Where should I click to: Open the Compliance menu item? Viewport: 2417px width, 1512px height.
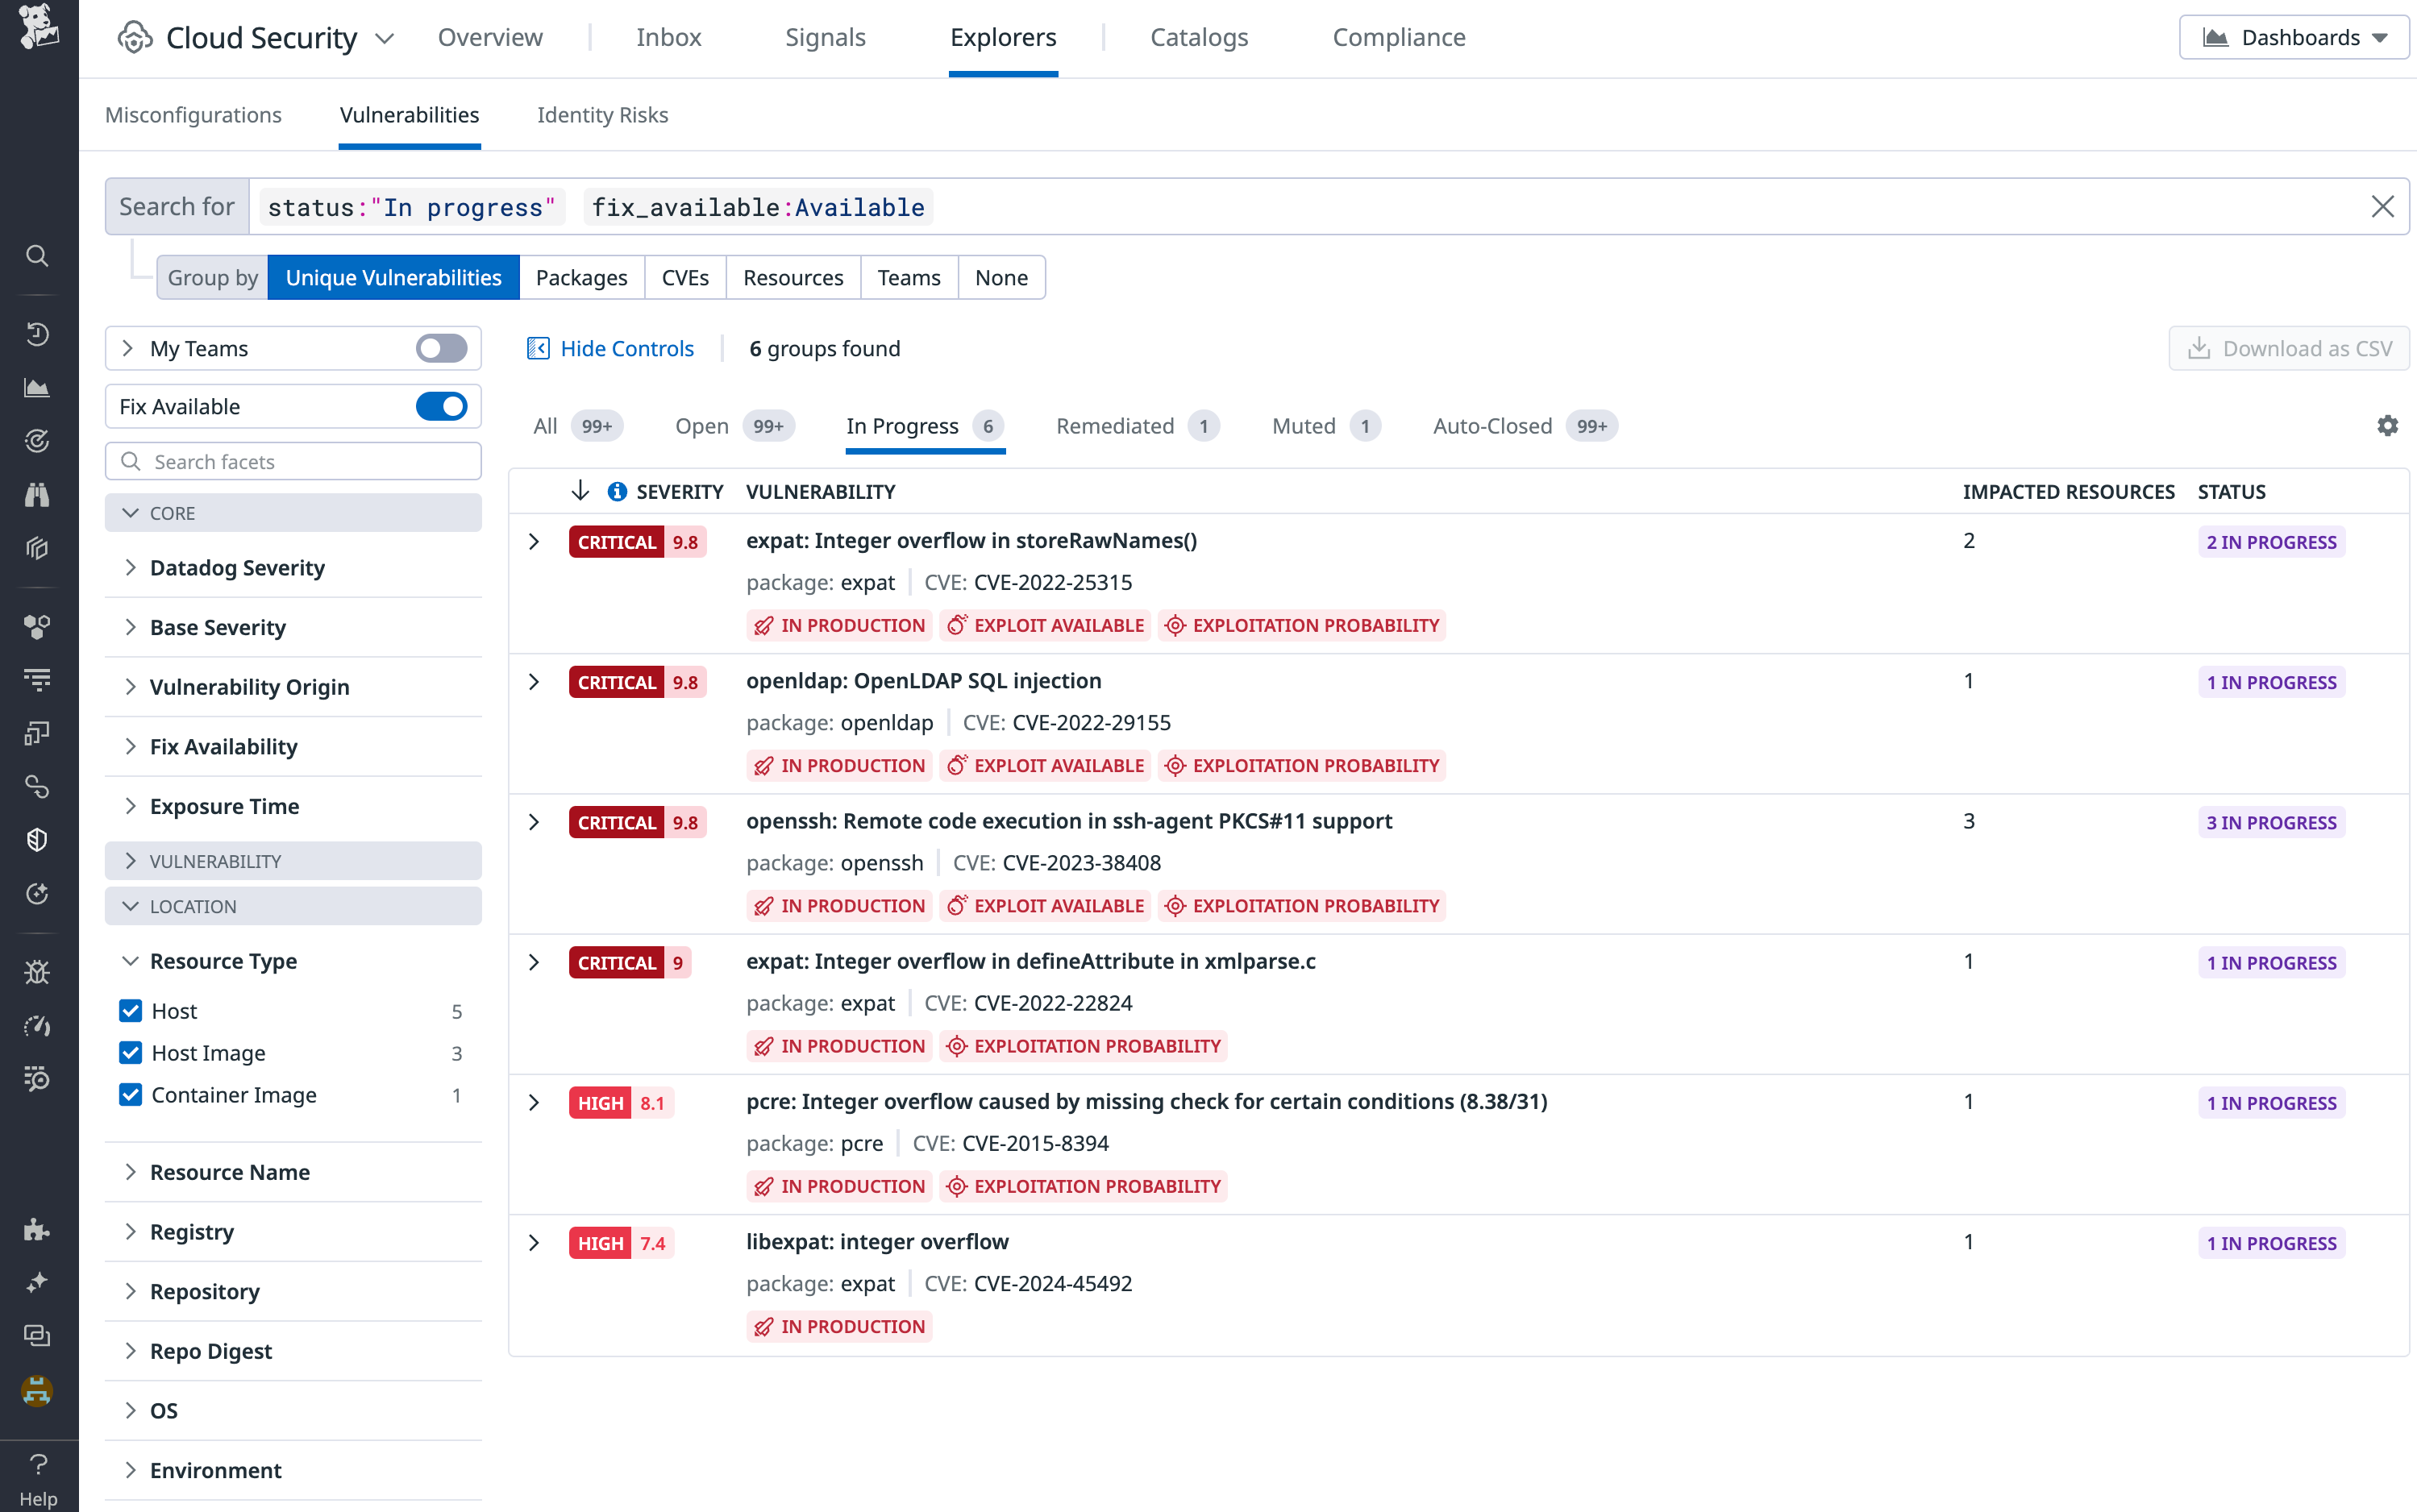click(x=1398, y=37)
